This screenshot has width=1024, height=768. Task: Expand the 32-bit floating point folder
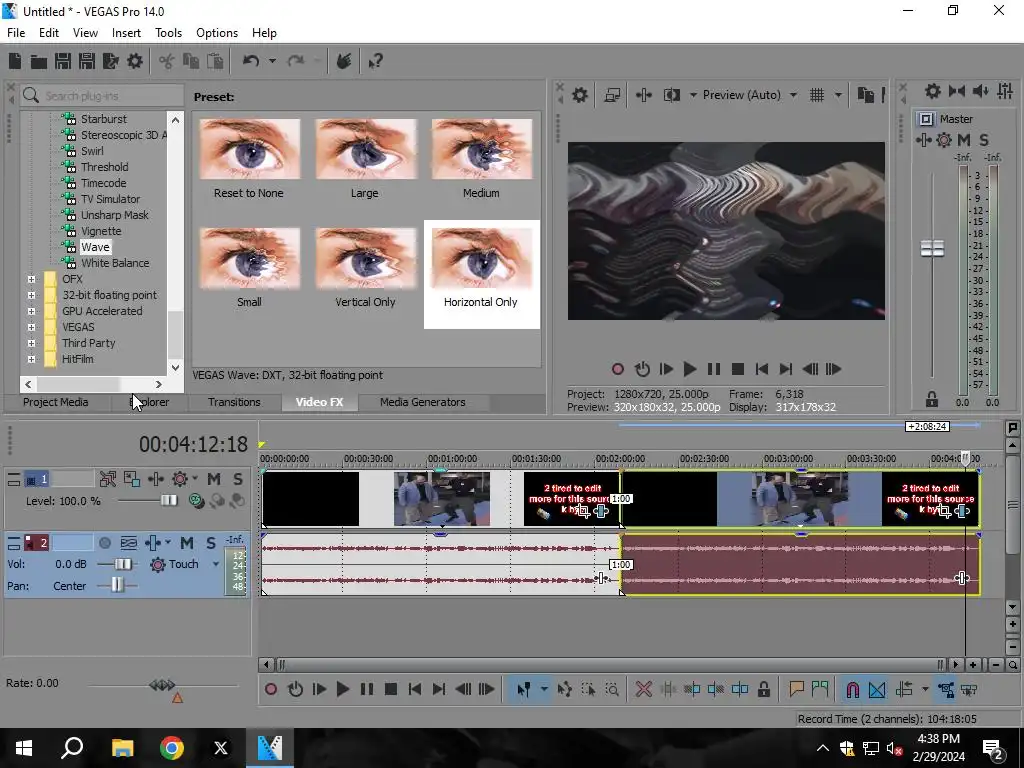coord(31,295)
